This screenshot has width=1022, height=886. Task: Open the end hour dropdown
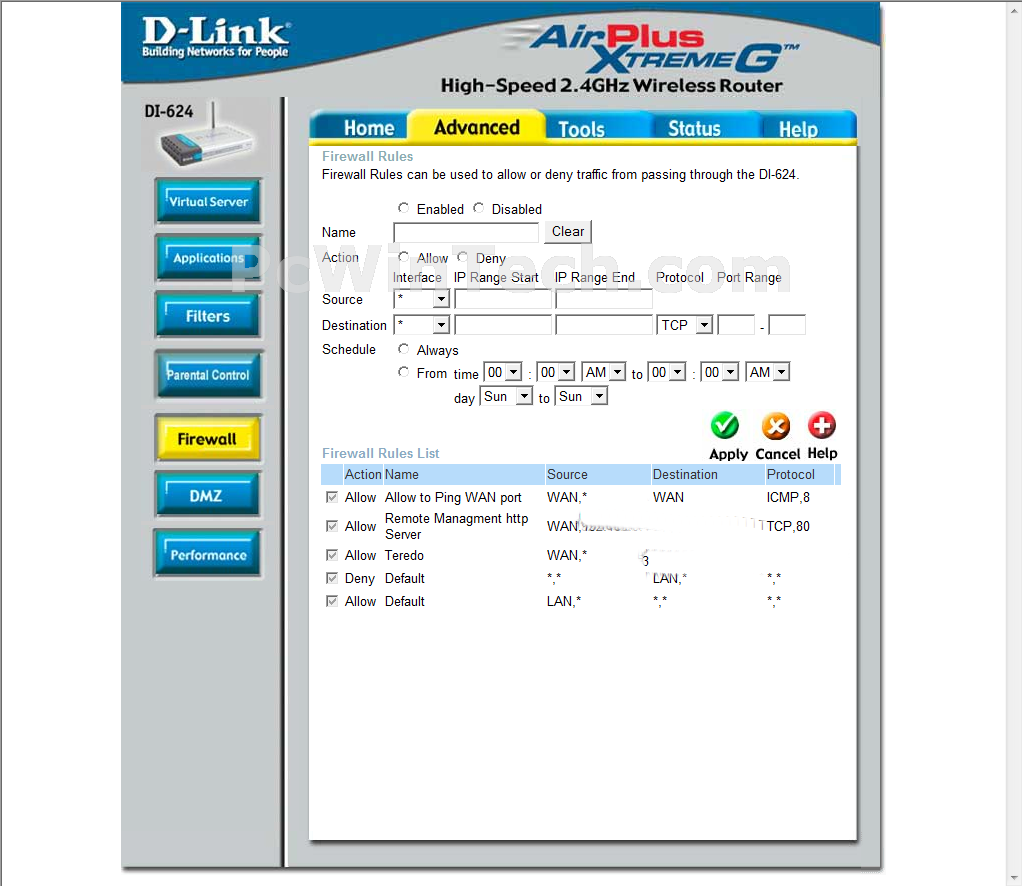(667, 372)
